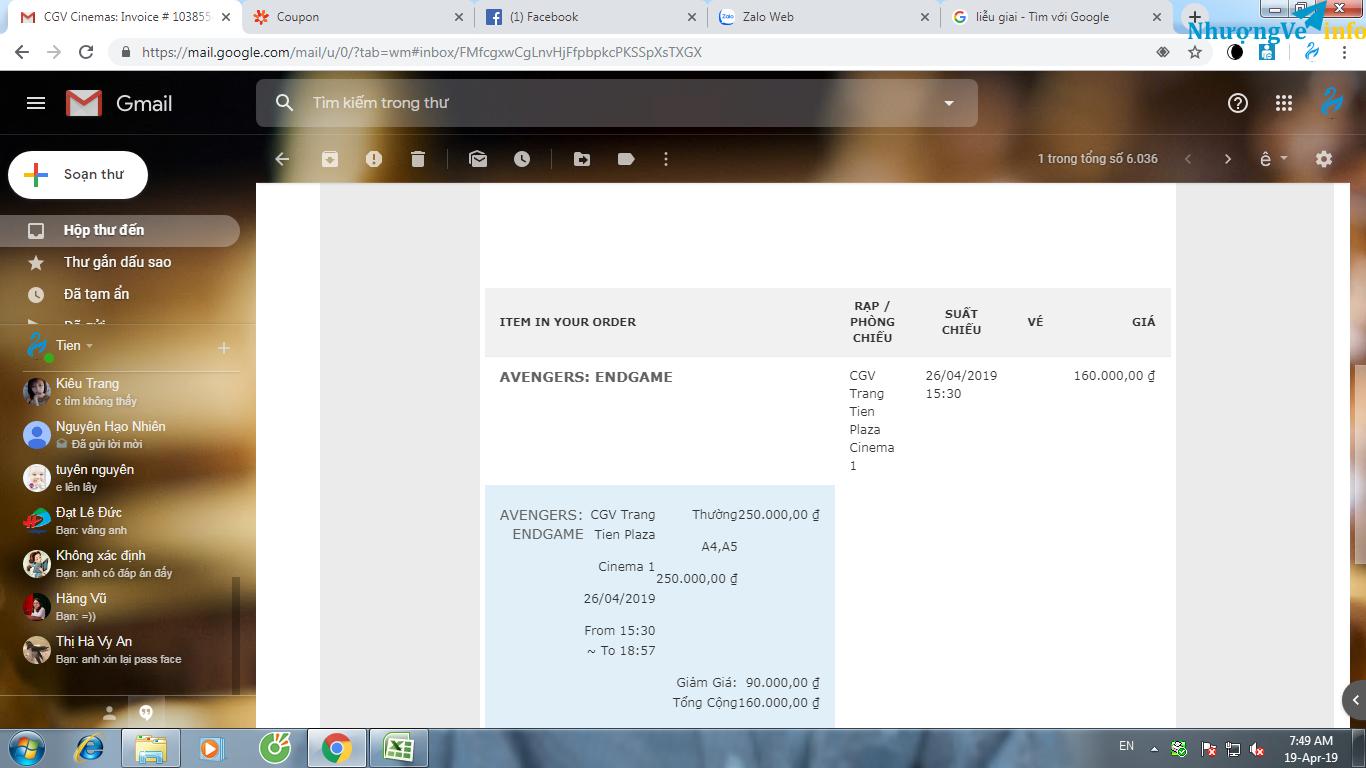Screen dimensions: 1366x768
Task: Switch to the Facebook tab
Action: coord(591,17)
